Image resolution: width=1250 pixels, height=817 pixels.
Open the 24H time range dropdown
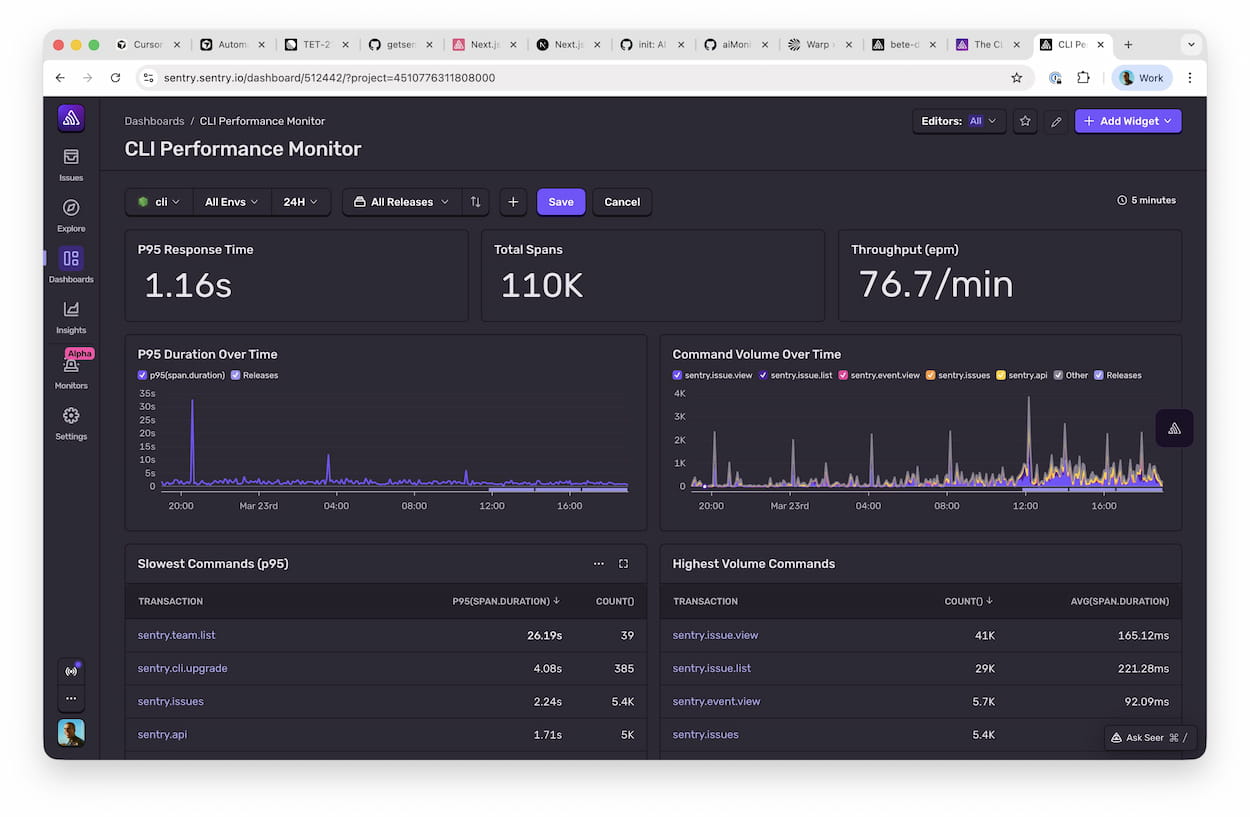point(300,201)
